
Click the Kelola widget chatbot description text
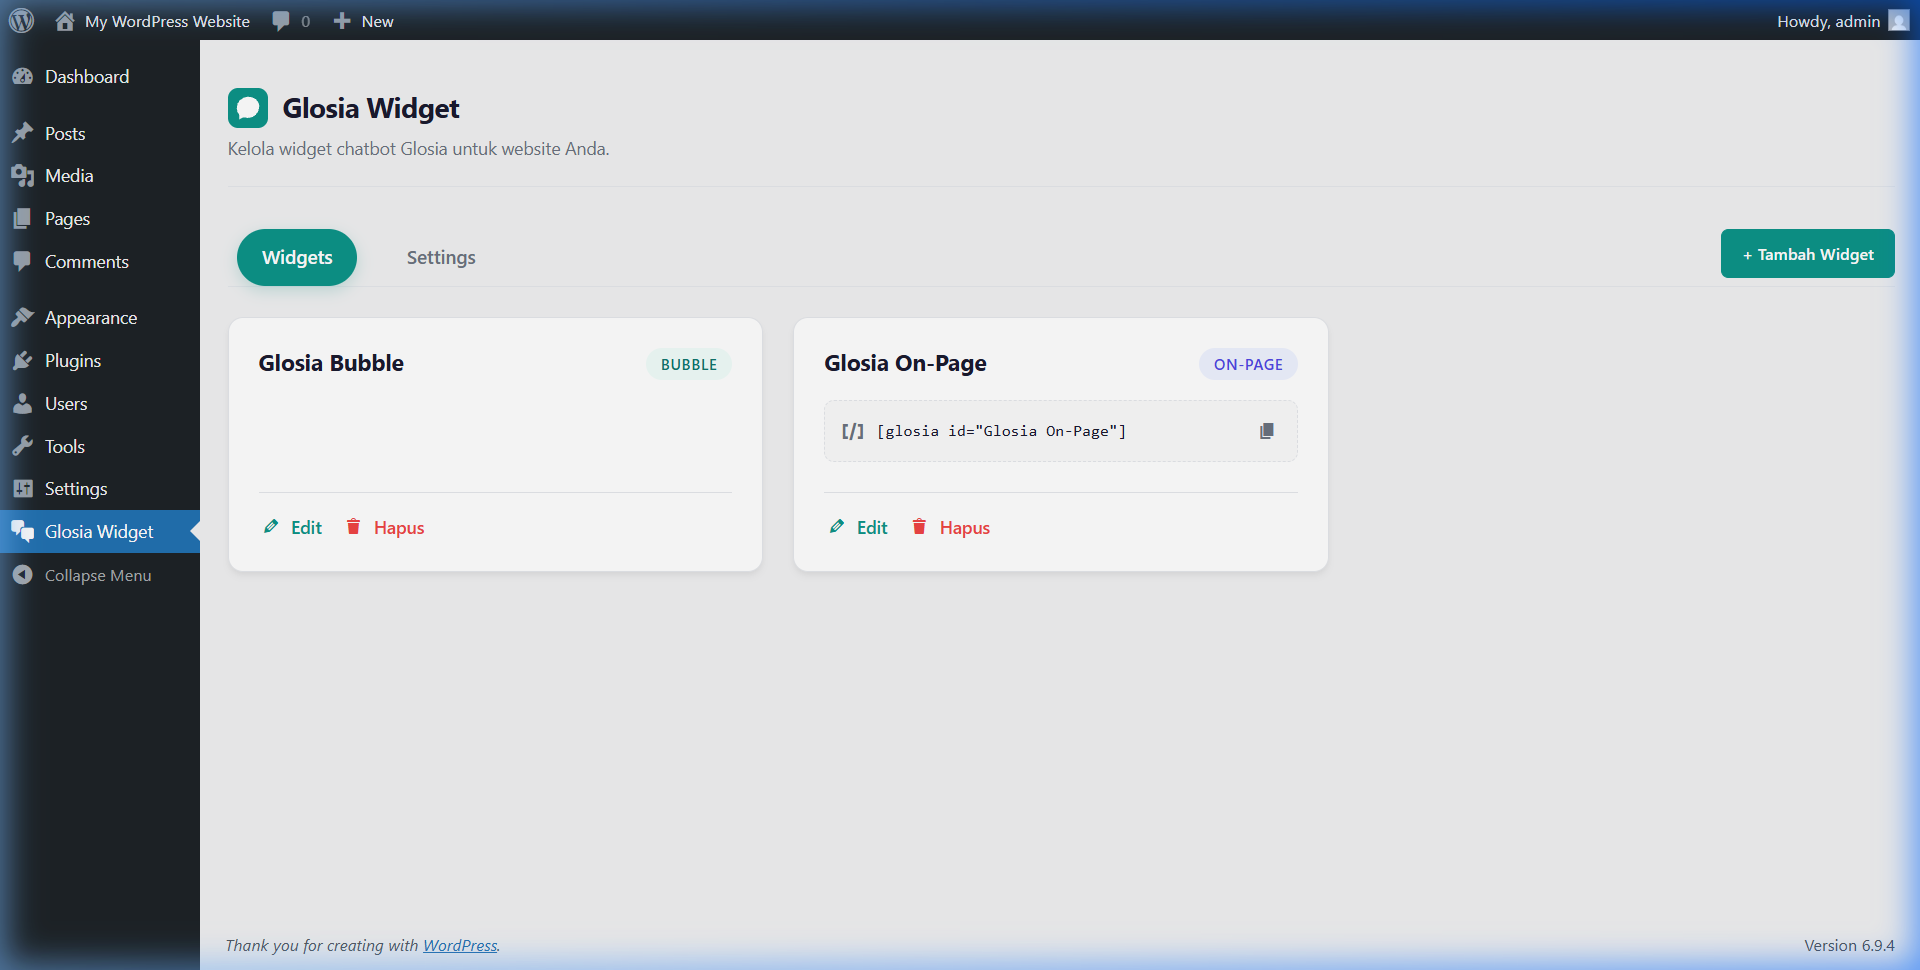(x=418, y=149)
